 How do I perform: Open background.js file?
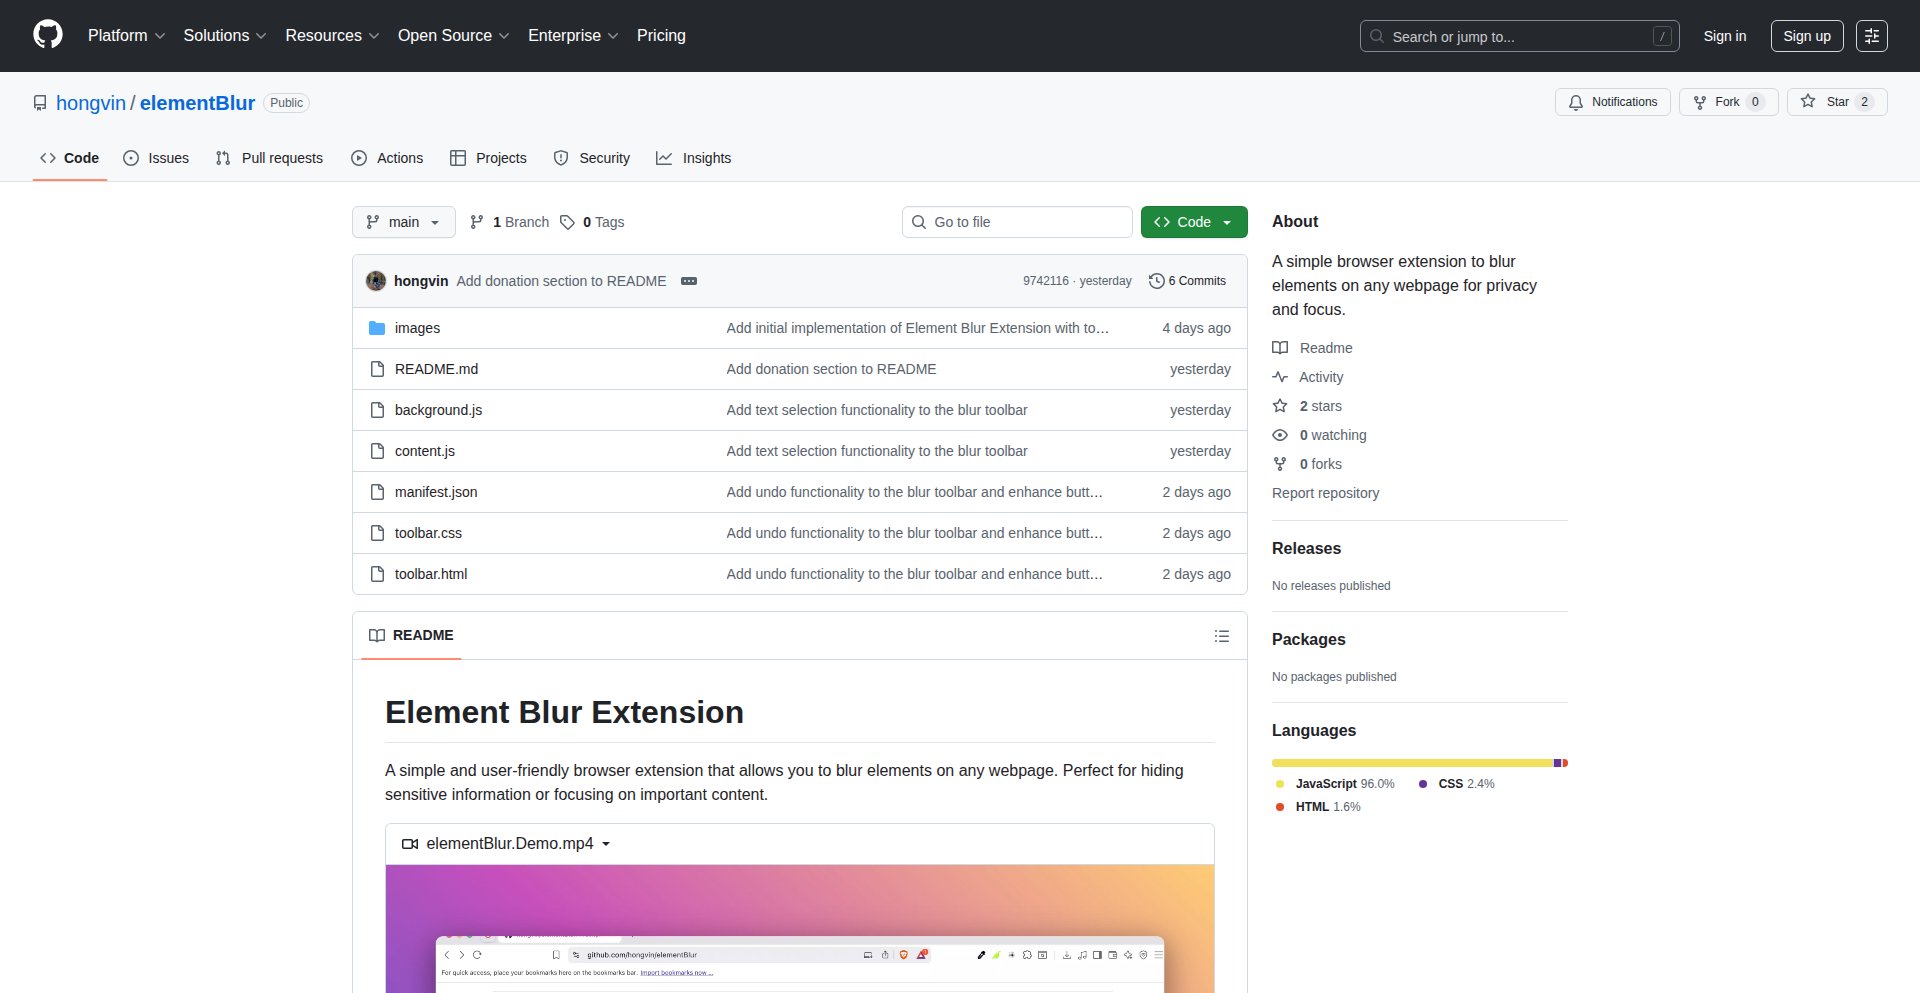(x=438, y=410)
